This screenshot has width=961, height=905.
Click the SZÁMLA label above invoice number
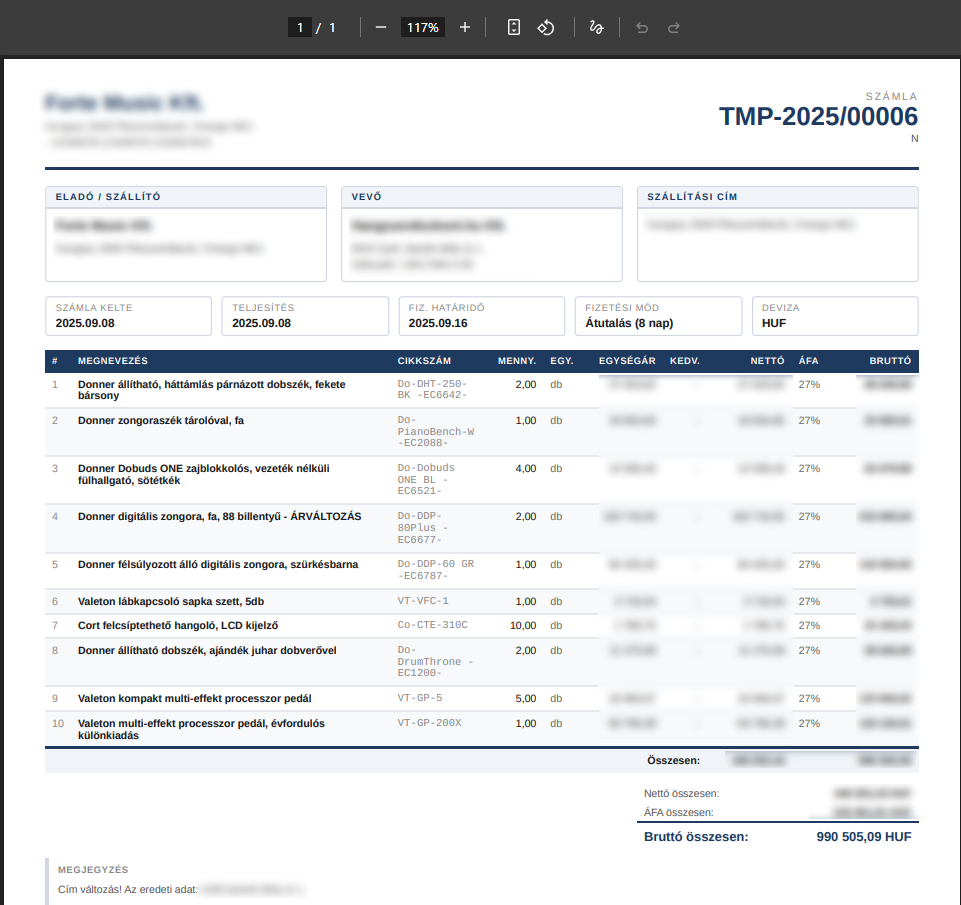tap(891, 96)
